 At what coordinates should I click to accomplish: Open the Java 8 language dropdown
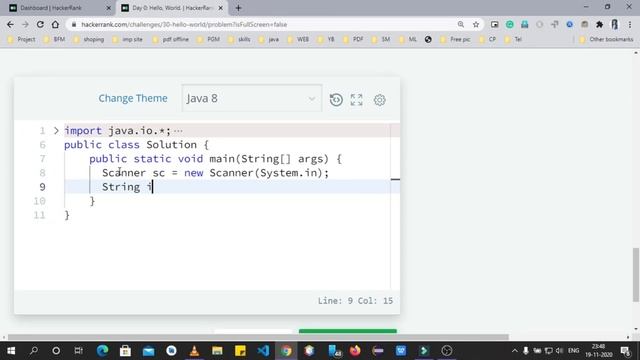coord(252,98)
